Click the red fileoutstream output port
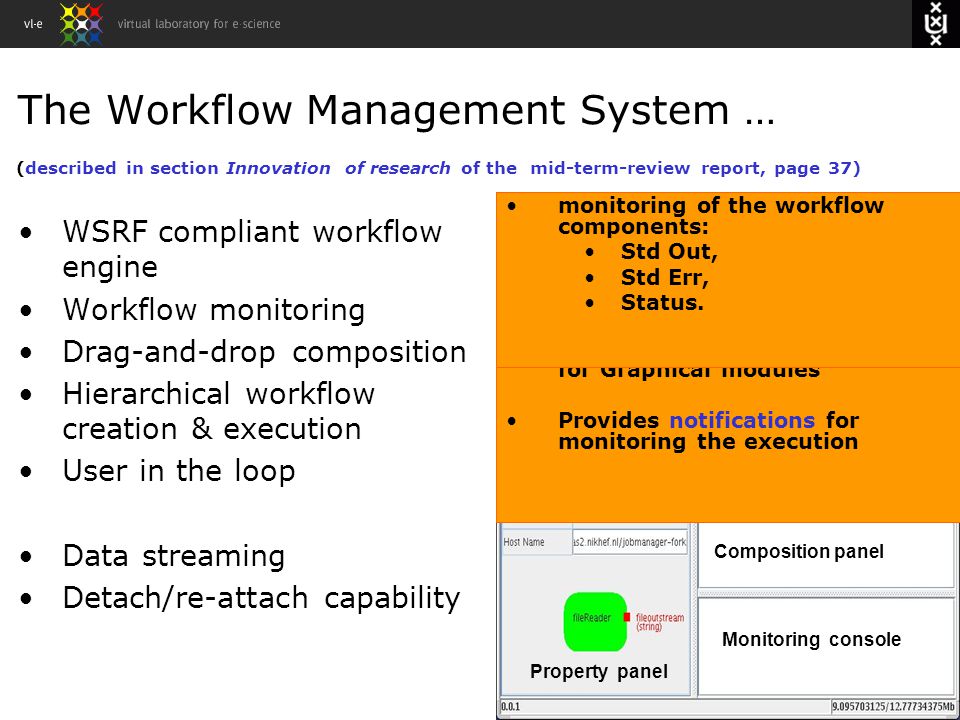This screenshot has width=960, height=720. (627, 617)
